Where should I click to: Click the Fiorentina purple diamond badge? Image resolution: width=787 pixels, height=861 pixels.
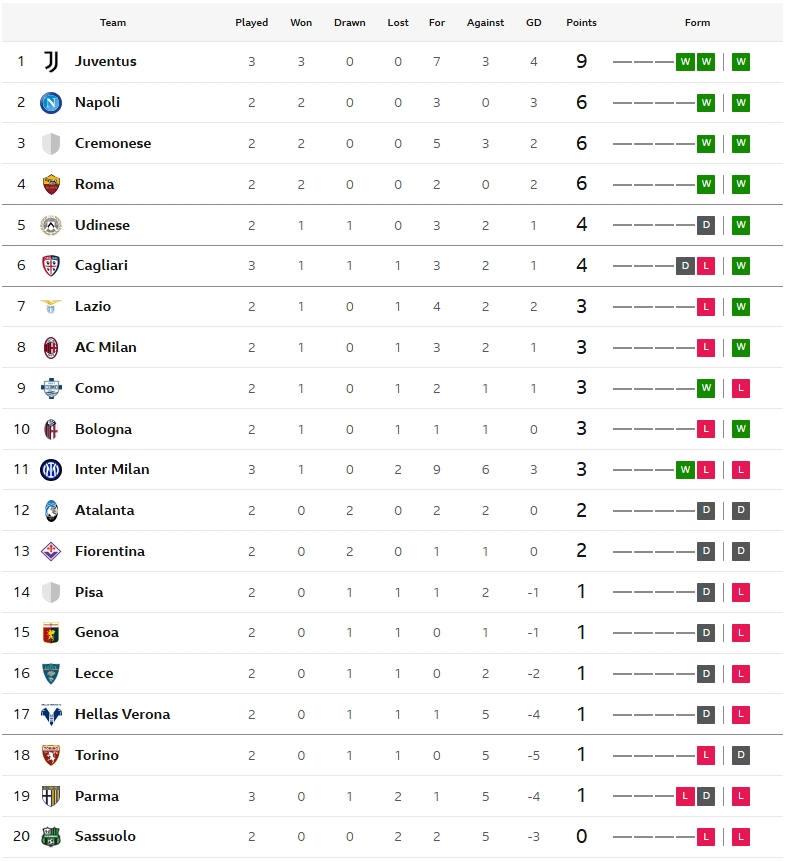[51, 551]
